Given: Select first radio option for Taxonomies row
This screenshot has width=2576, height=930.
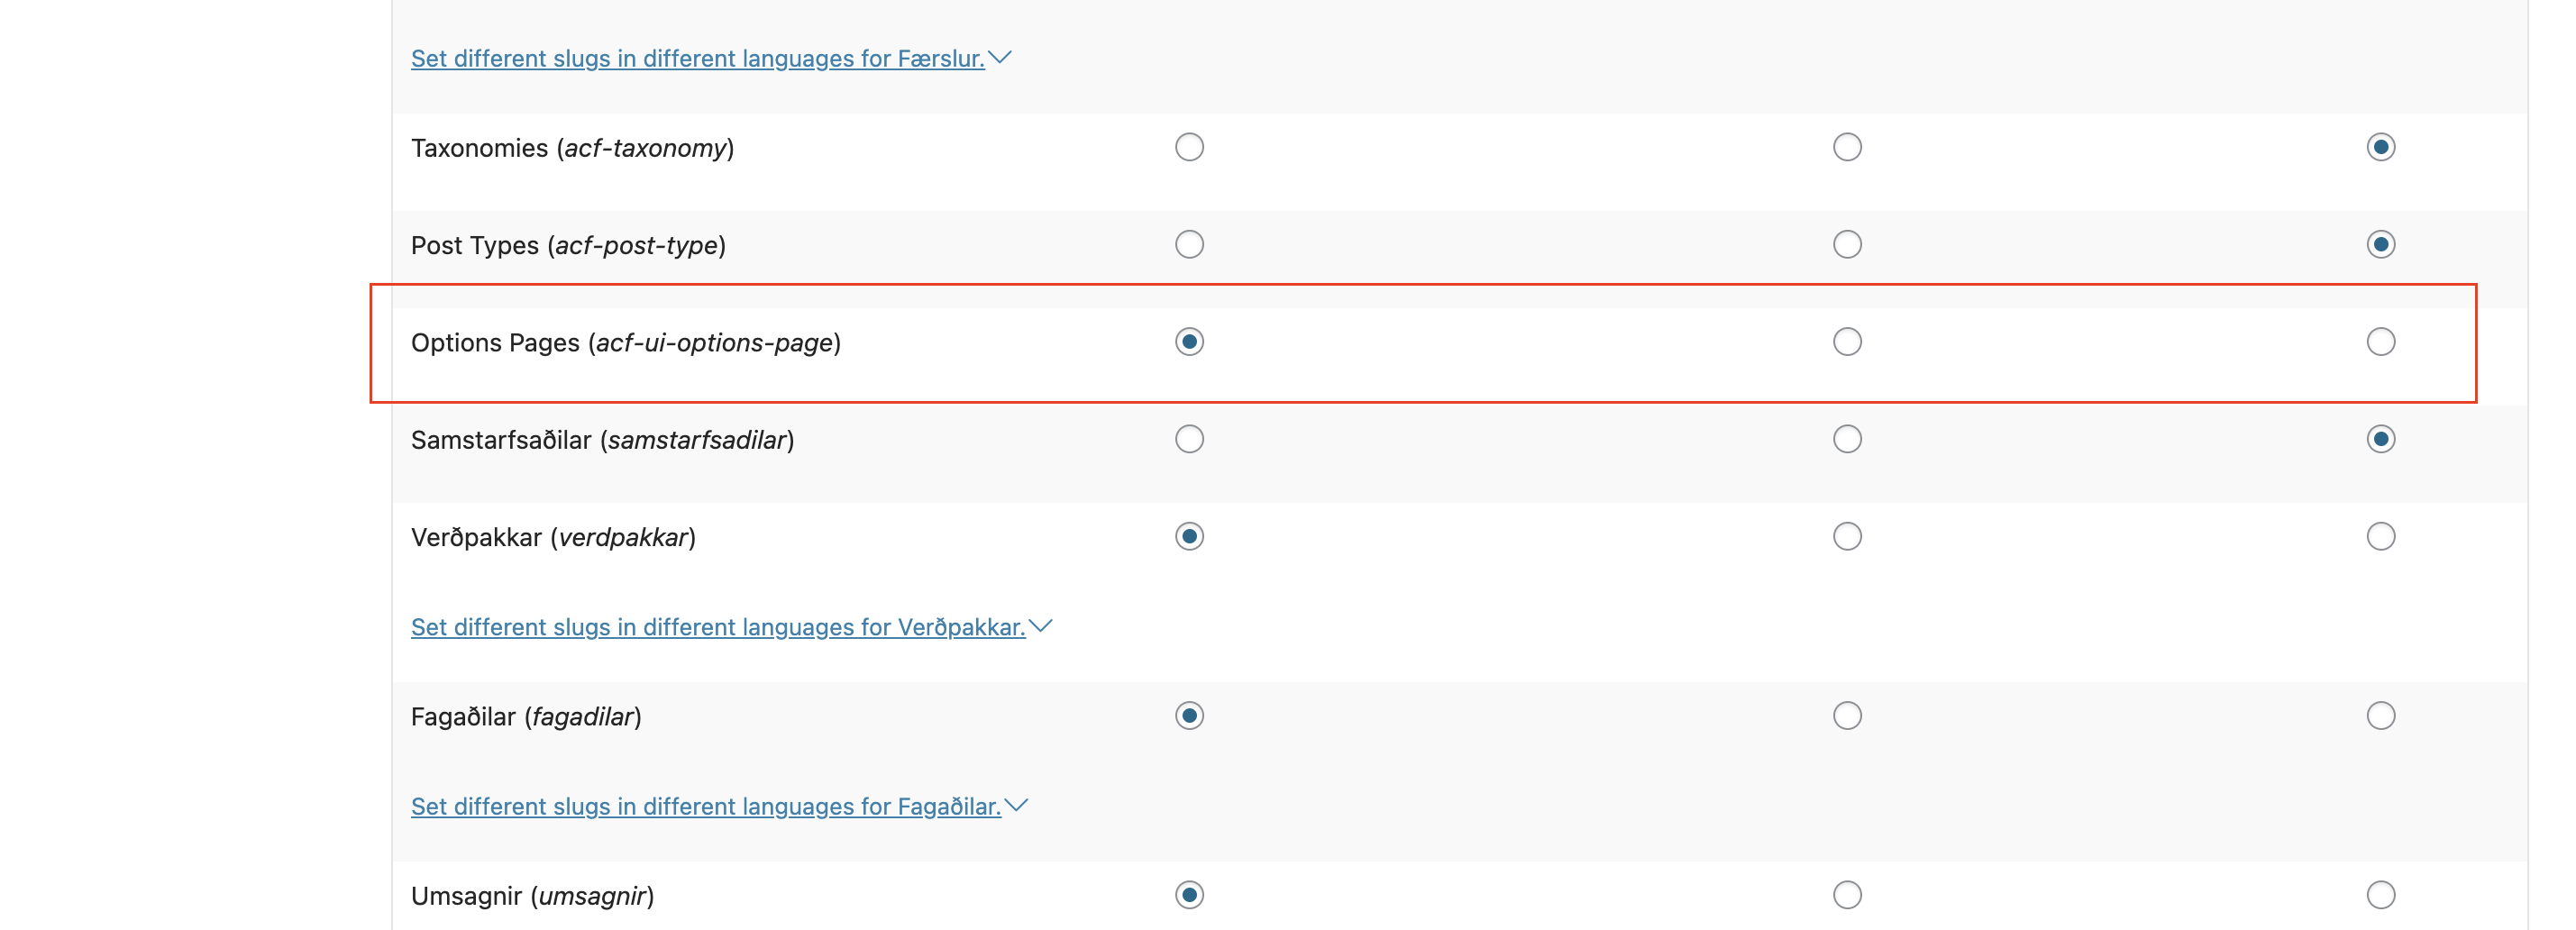Looking at the screenshot, I should [x=1189, y=147].
